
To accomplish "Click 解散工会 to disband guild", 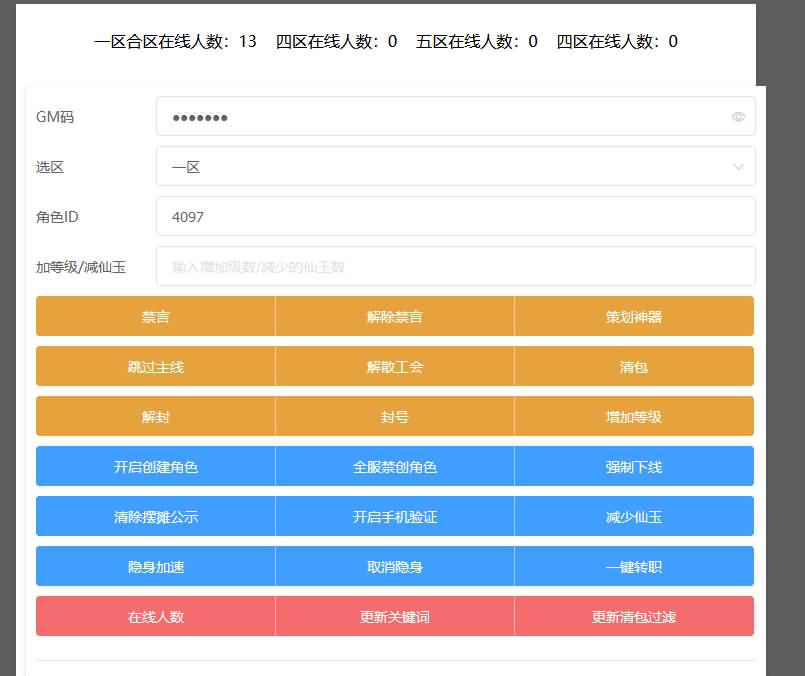I will tap(394, 366).
